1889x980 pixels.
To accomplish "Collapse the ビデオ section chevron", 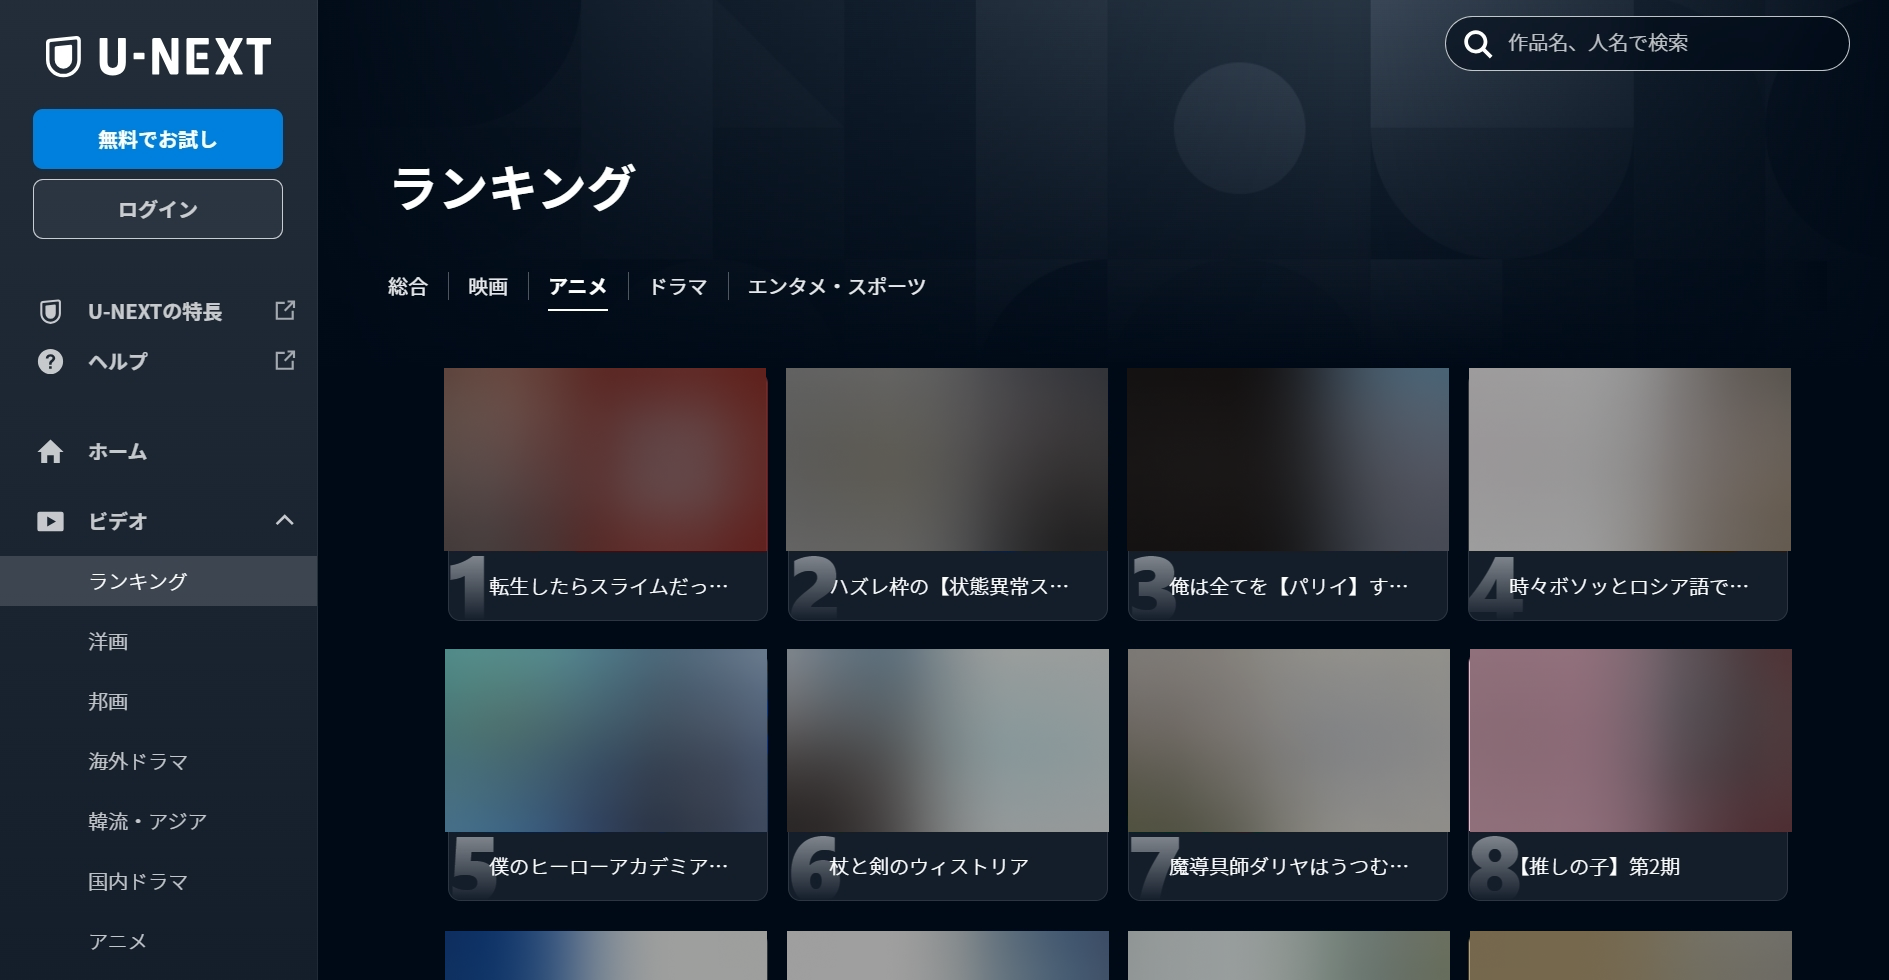I will (x=285, y=520).
